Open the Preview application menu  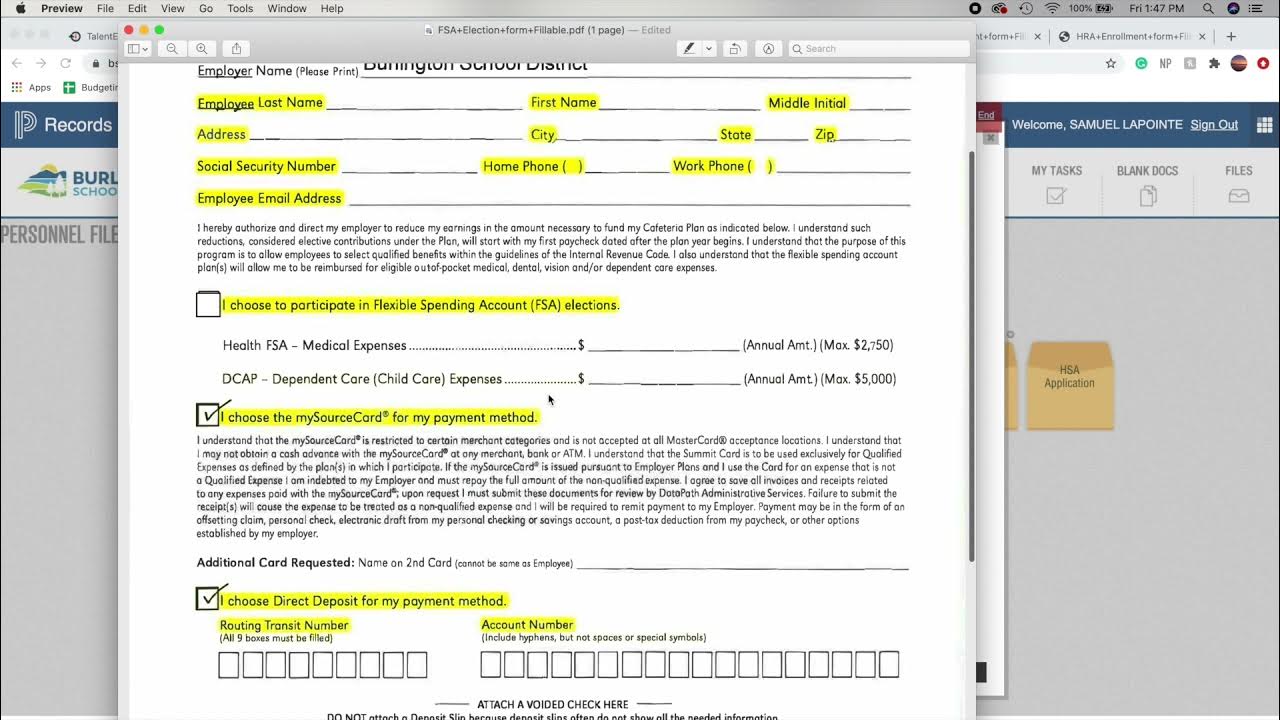point(62,8)
